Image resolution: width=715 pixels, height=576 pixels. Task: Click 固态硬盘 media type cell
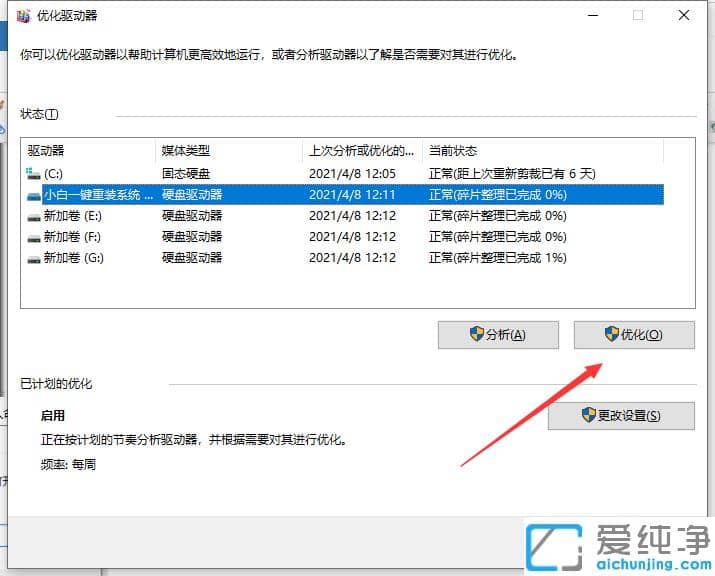186,174
